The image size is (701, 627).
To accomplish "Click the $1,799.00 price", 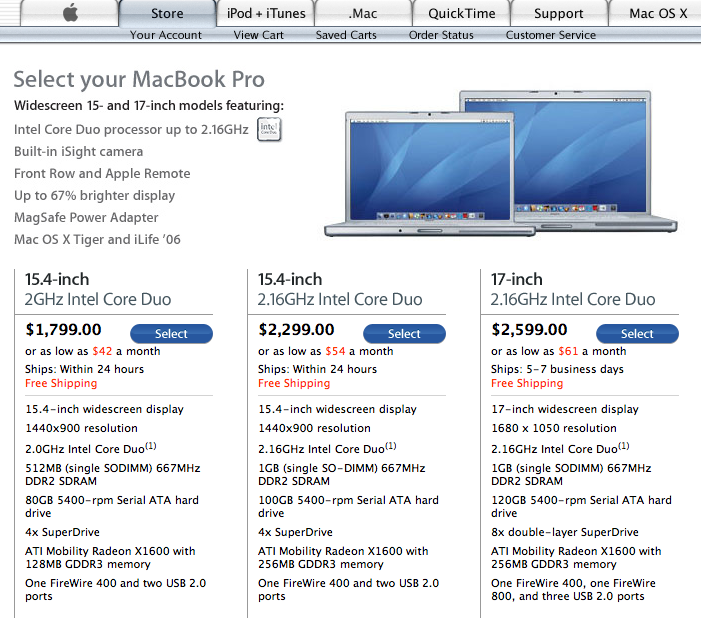I will [63, 330].
